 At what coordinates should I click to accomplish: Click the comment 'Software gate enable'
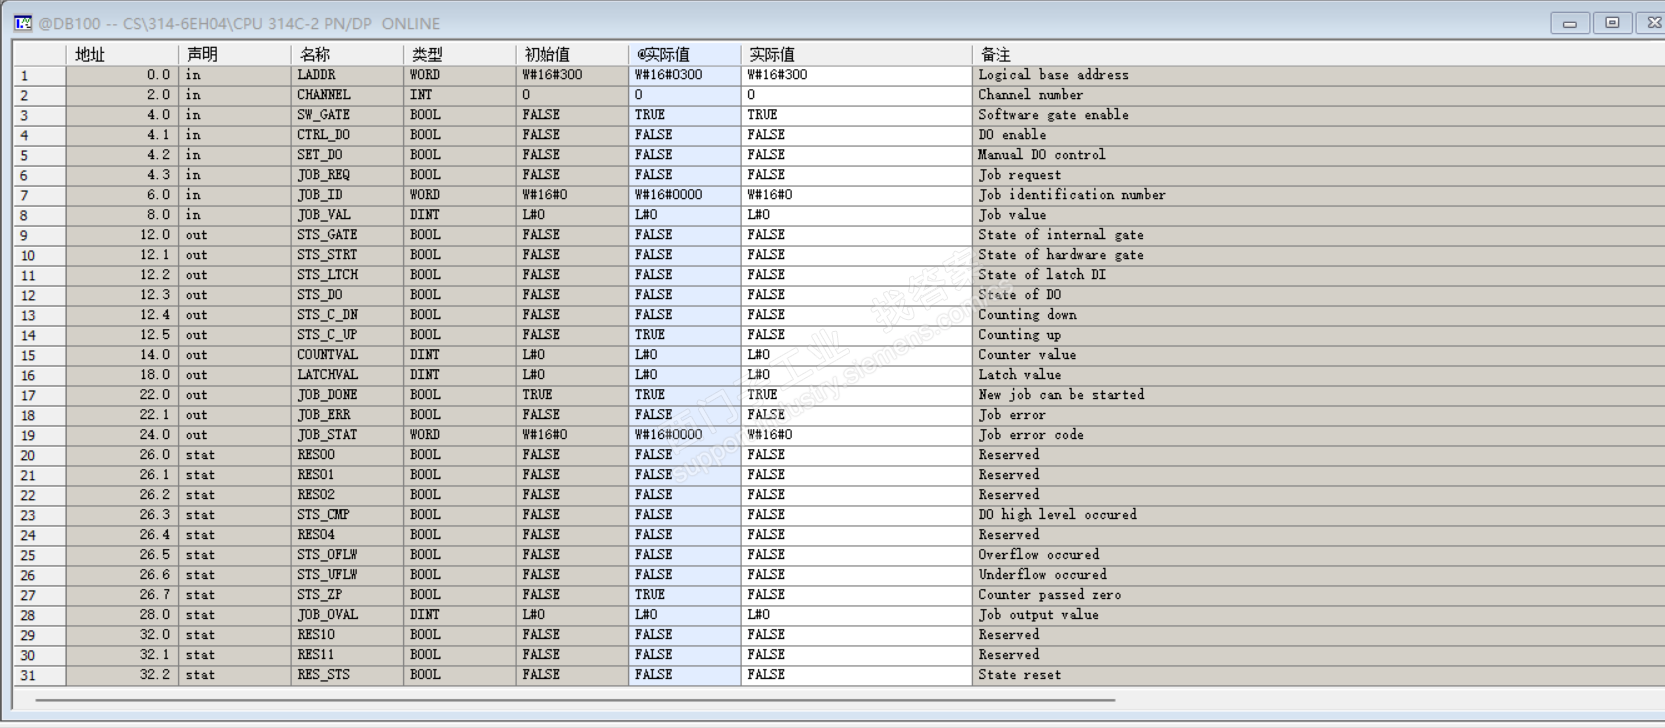[x=1053, y=115]
